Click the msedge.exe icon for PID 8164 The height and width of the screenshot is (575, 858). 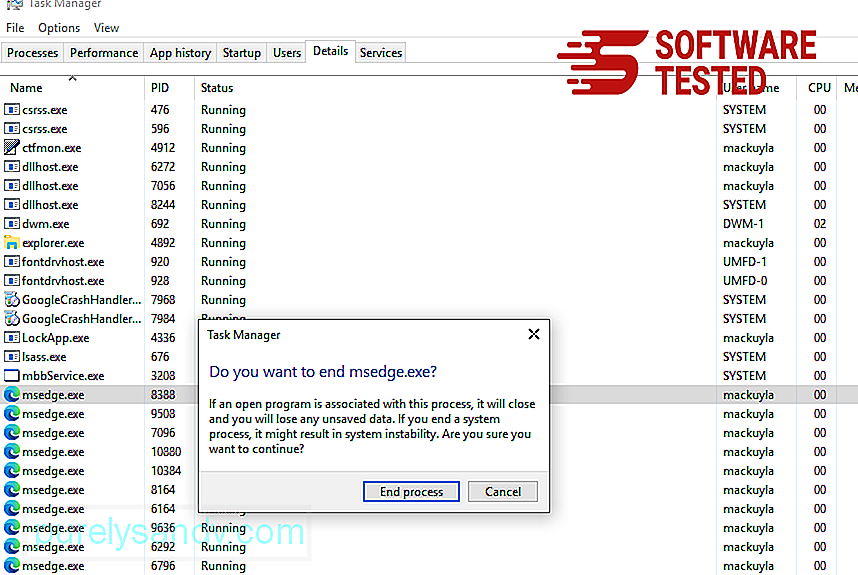(x=11, y=490)
